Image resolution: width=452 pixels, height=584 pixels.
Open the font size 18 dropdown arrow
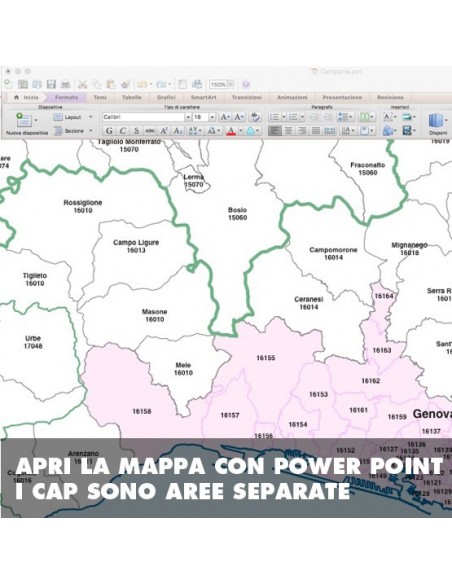[x=212, y=117]
